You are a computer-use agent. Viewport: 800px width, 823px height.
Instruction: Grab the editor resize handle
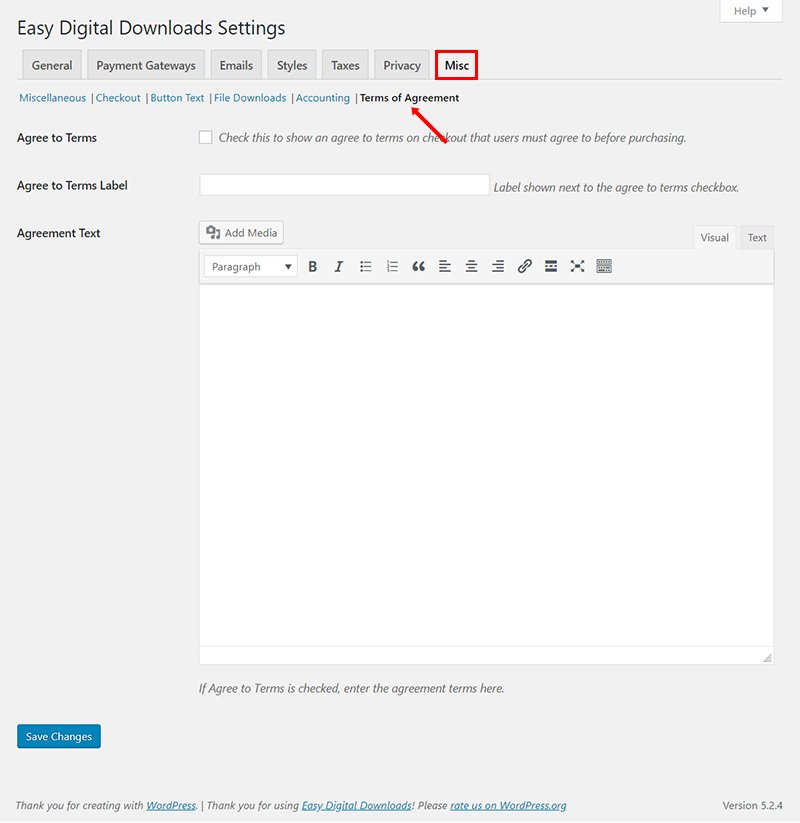coord(767,658)
